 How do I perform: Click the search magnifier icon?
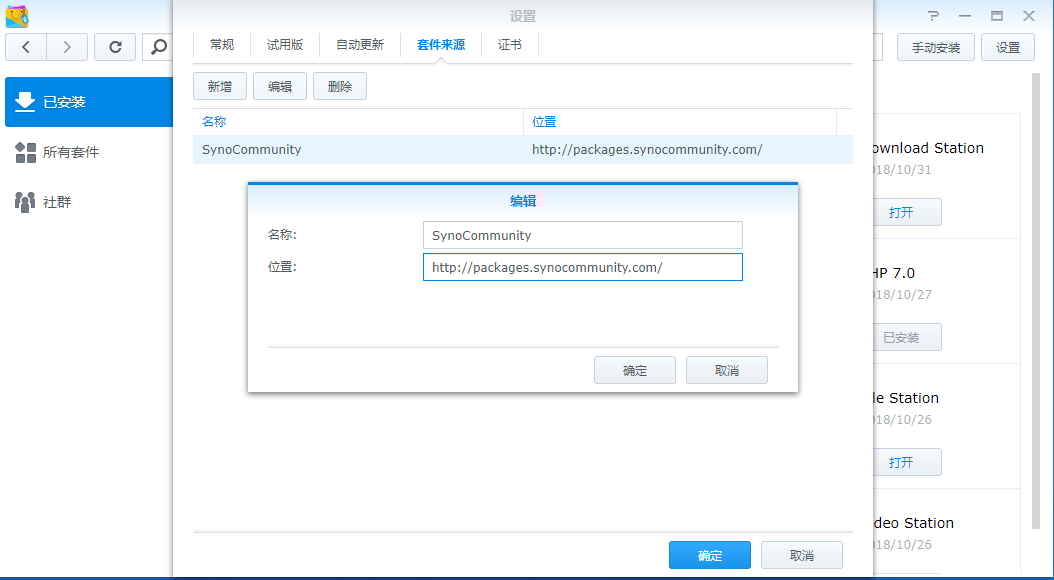click(x=158, y=47)
